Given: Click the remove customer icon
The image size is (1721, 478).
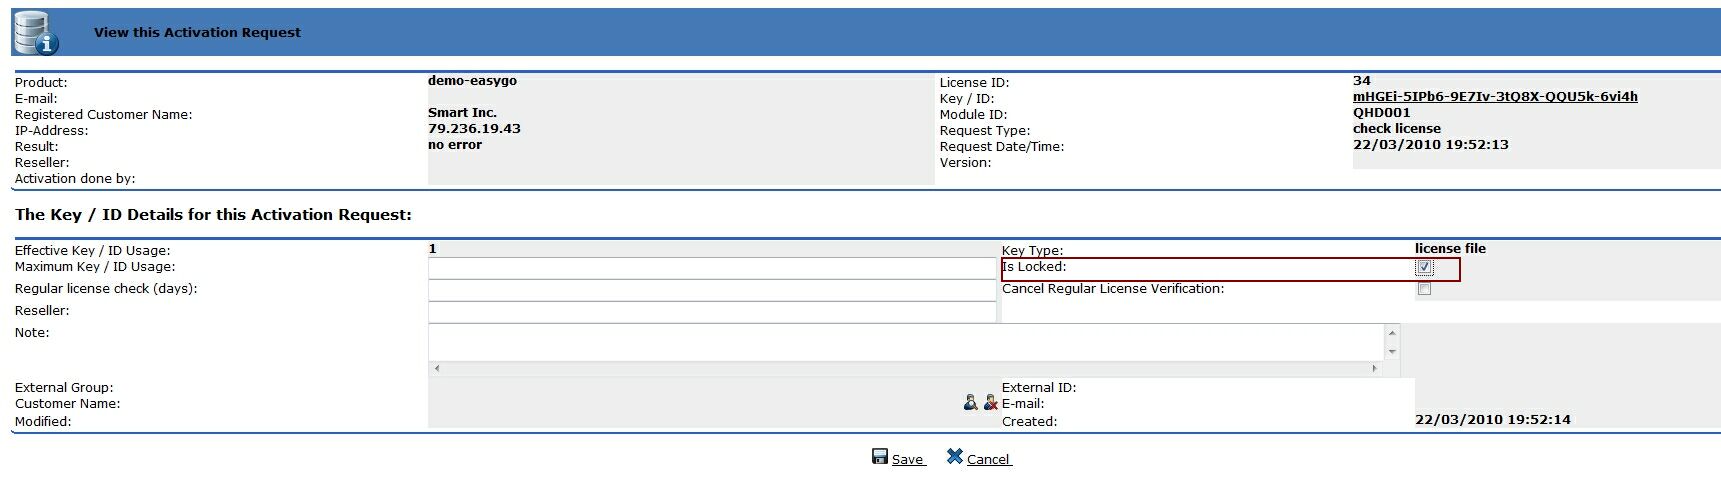Looking at the screenshot, I should point(990,402).
